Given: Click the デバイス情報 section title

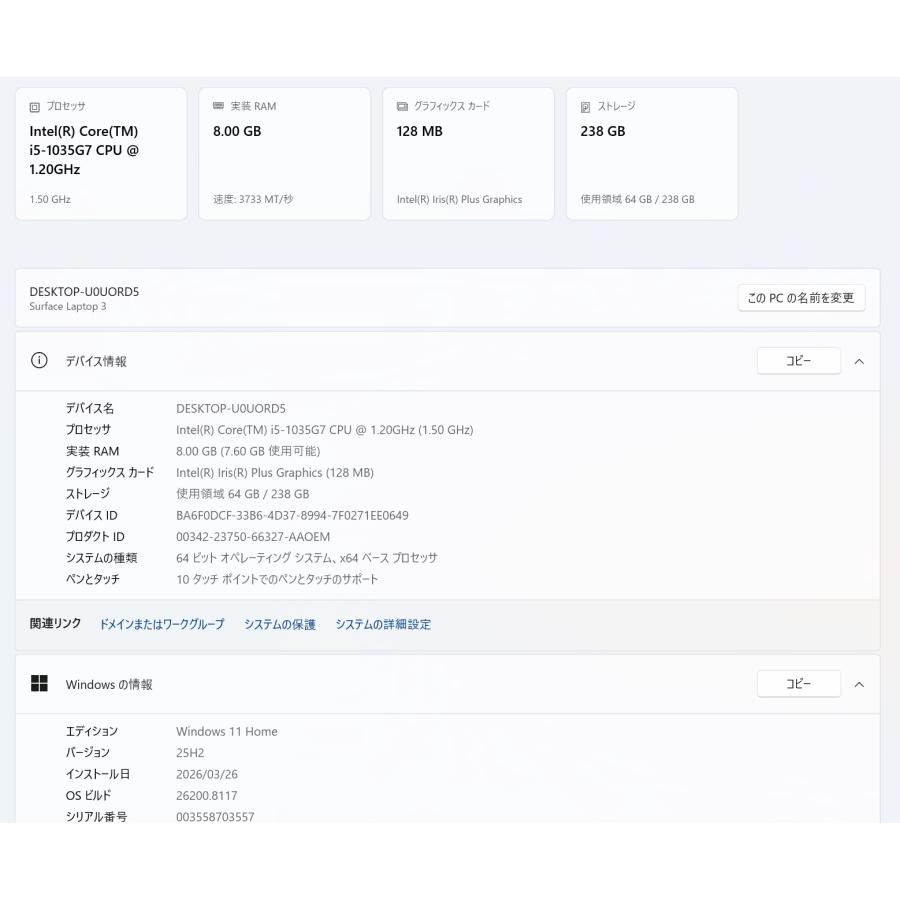Looking at the screenshot, I should coord(96,361).
